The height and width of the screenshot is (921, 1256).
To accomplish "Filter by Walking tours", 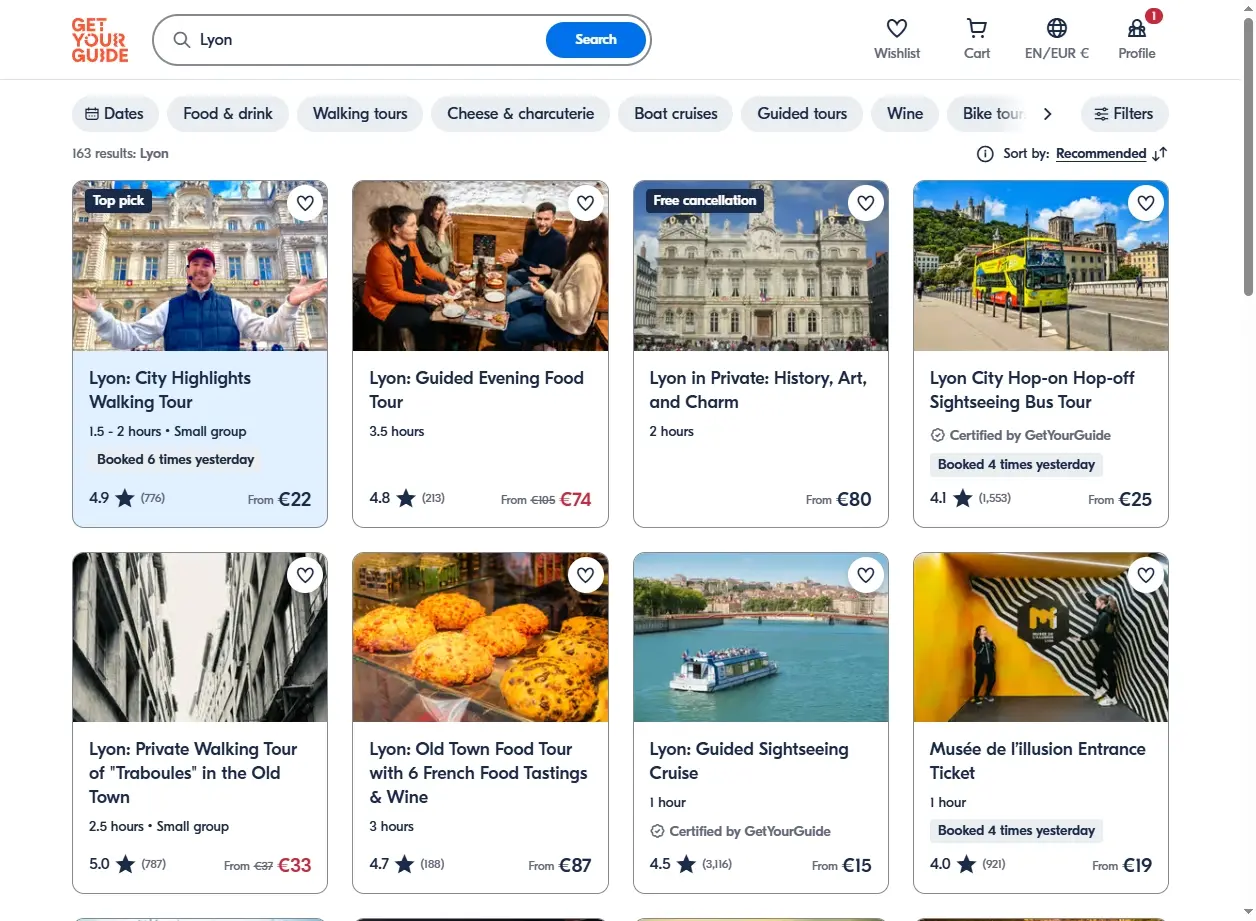I will pos(360,114).
